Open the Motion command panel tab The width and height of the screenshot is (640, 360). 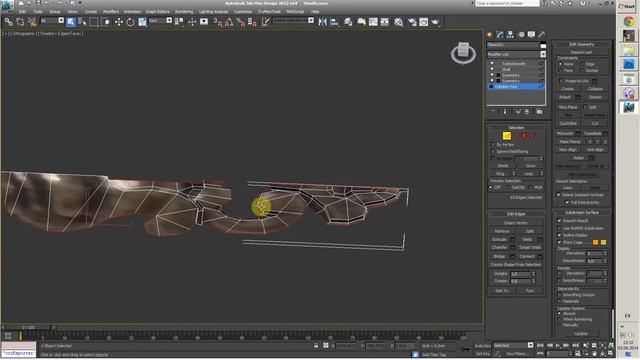[521, 35]
